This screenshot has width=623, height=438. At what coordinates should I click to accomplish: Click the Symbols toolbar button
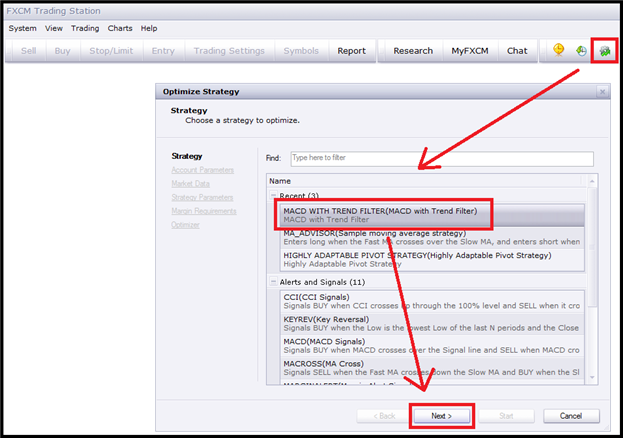301,51
